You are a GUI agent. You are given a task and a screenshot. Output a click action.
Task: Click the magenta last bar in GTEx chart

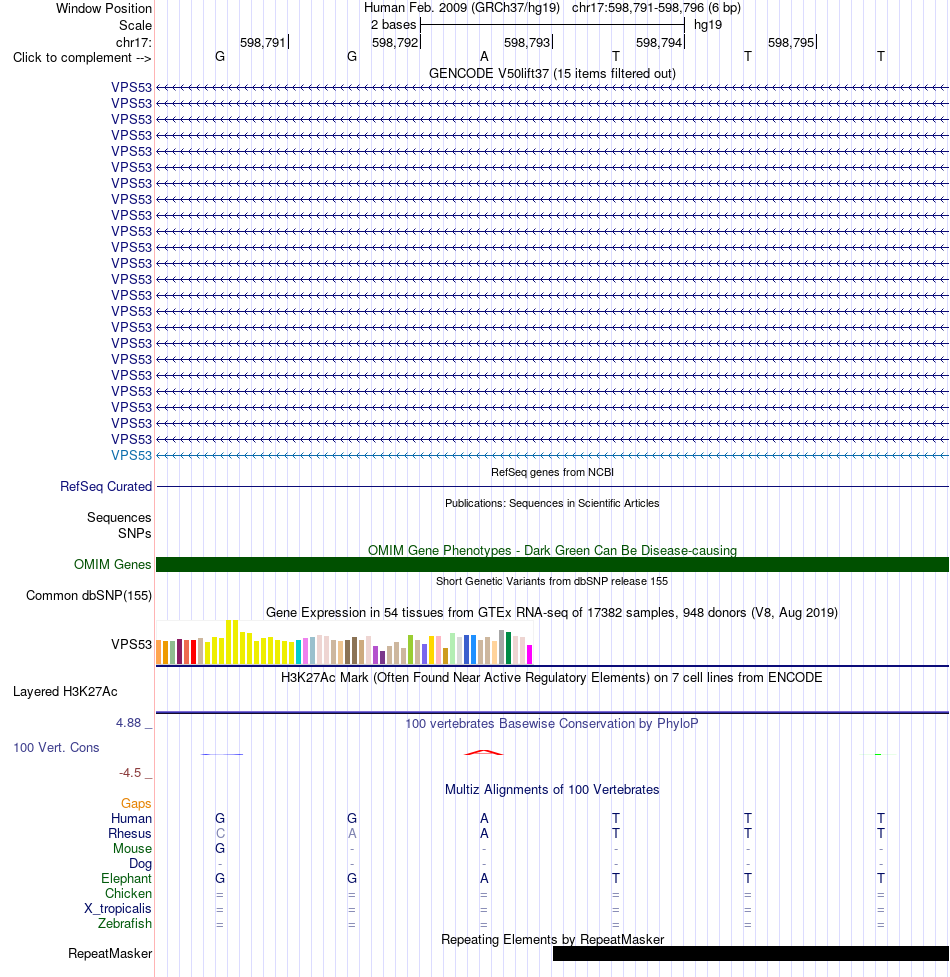pos(530,654)
